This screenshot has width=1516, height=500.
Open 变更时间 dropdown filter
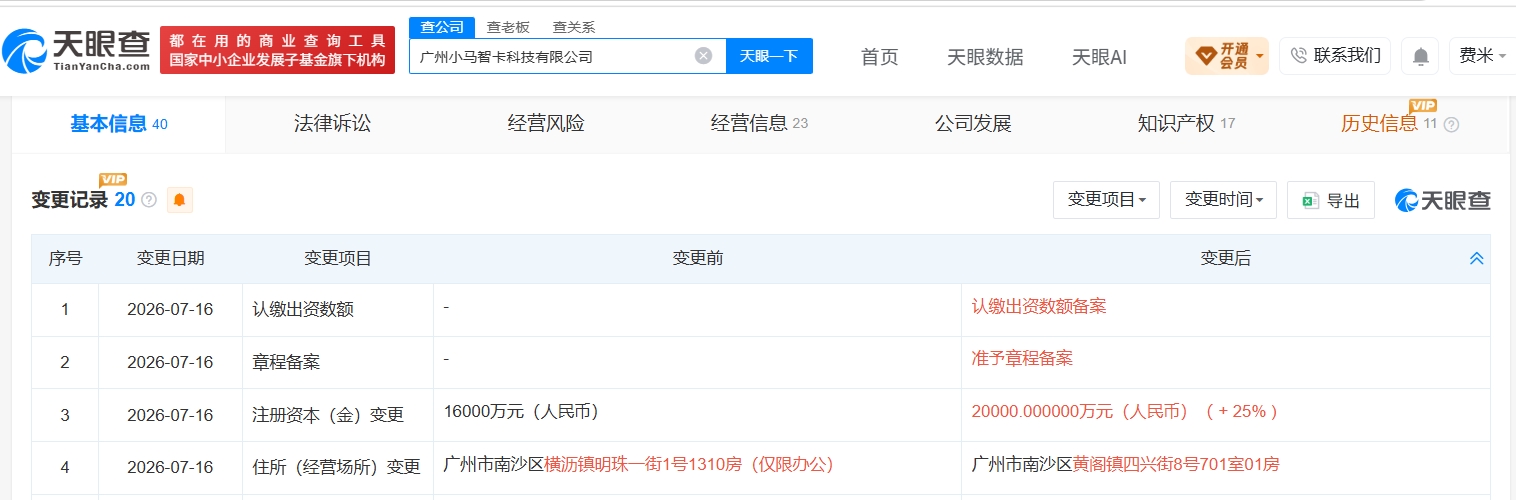pyautogui.click(x=1223, y=200)
